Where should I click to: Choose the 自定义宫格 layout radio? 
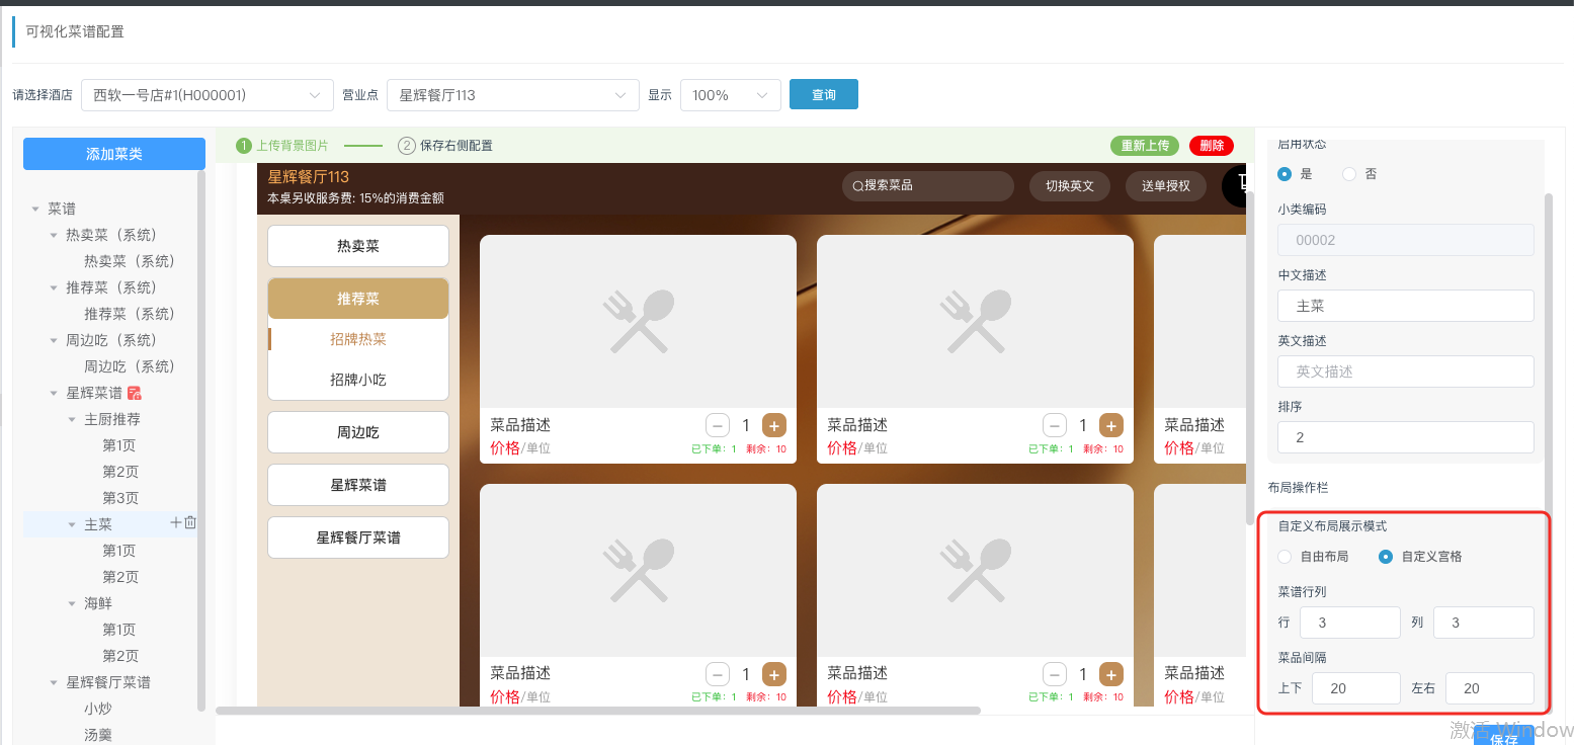pos(1385,557)
